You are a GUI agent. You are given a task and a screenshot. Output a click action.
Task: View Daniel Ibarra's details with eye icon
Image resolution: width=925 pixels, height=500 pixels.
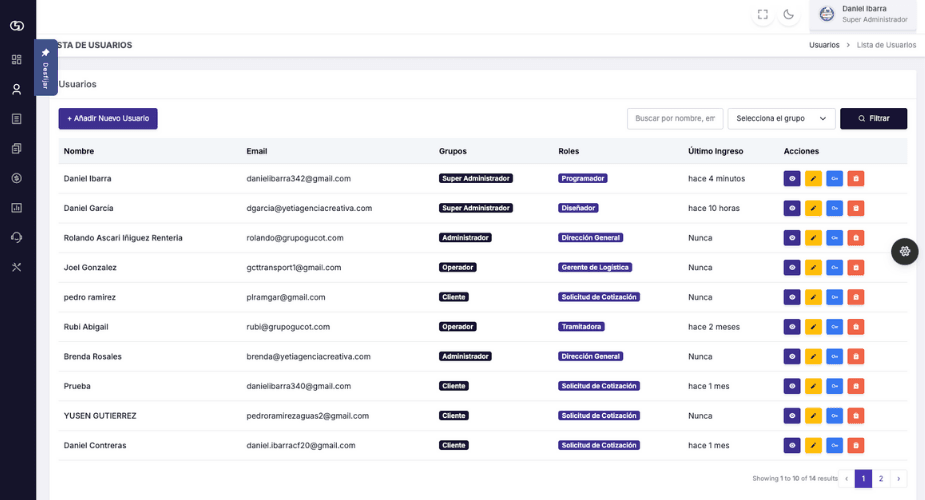click(792, 179)
